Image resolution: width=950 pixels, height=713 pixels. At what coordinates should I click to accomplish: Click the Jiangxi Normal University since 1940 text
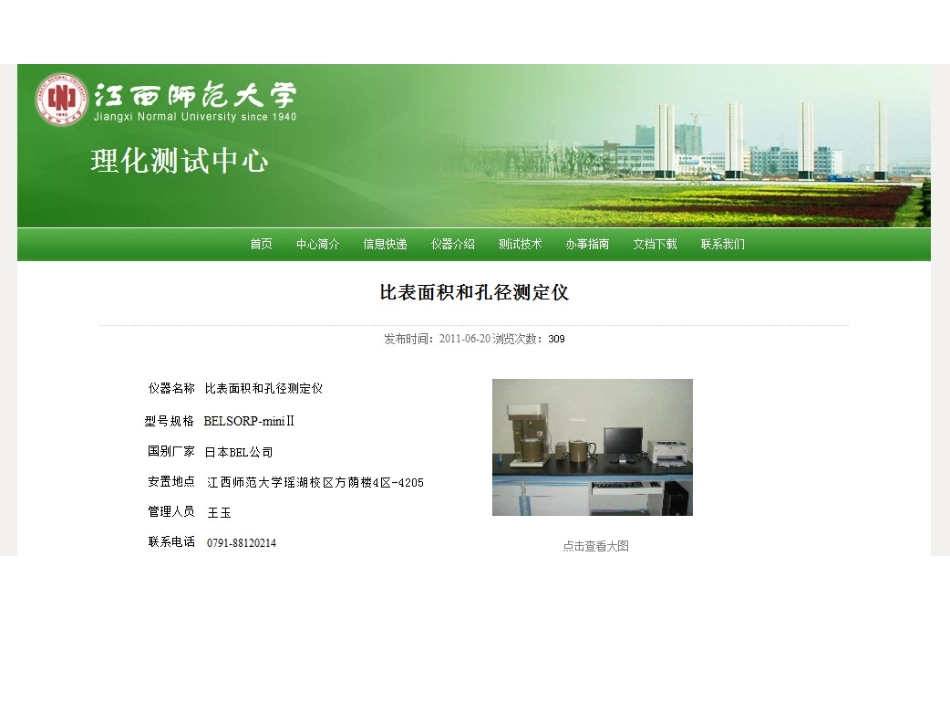pyautogui.click(x=195, y=116)
